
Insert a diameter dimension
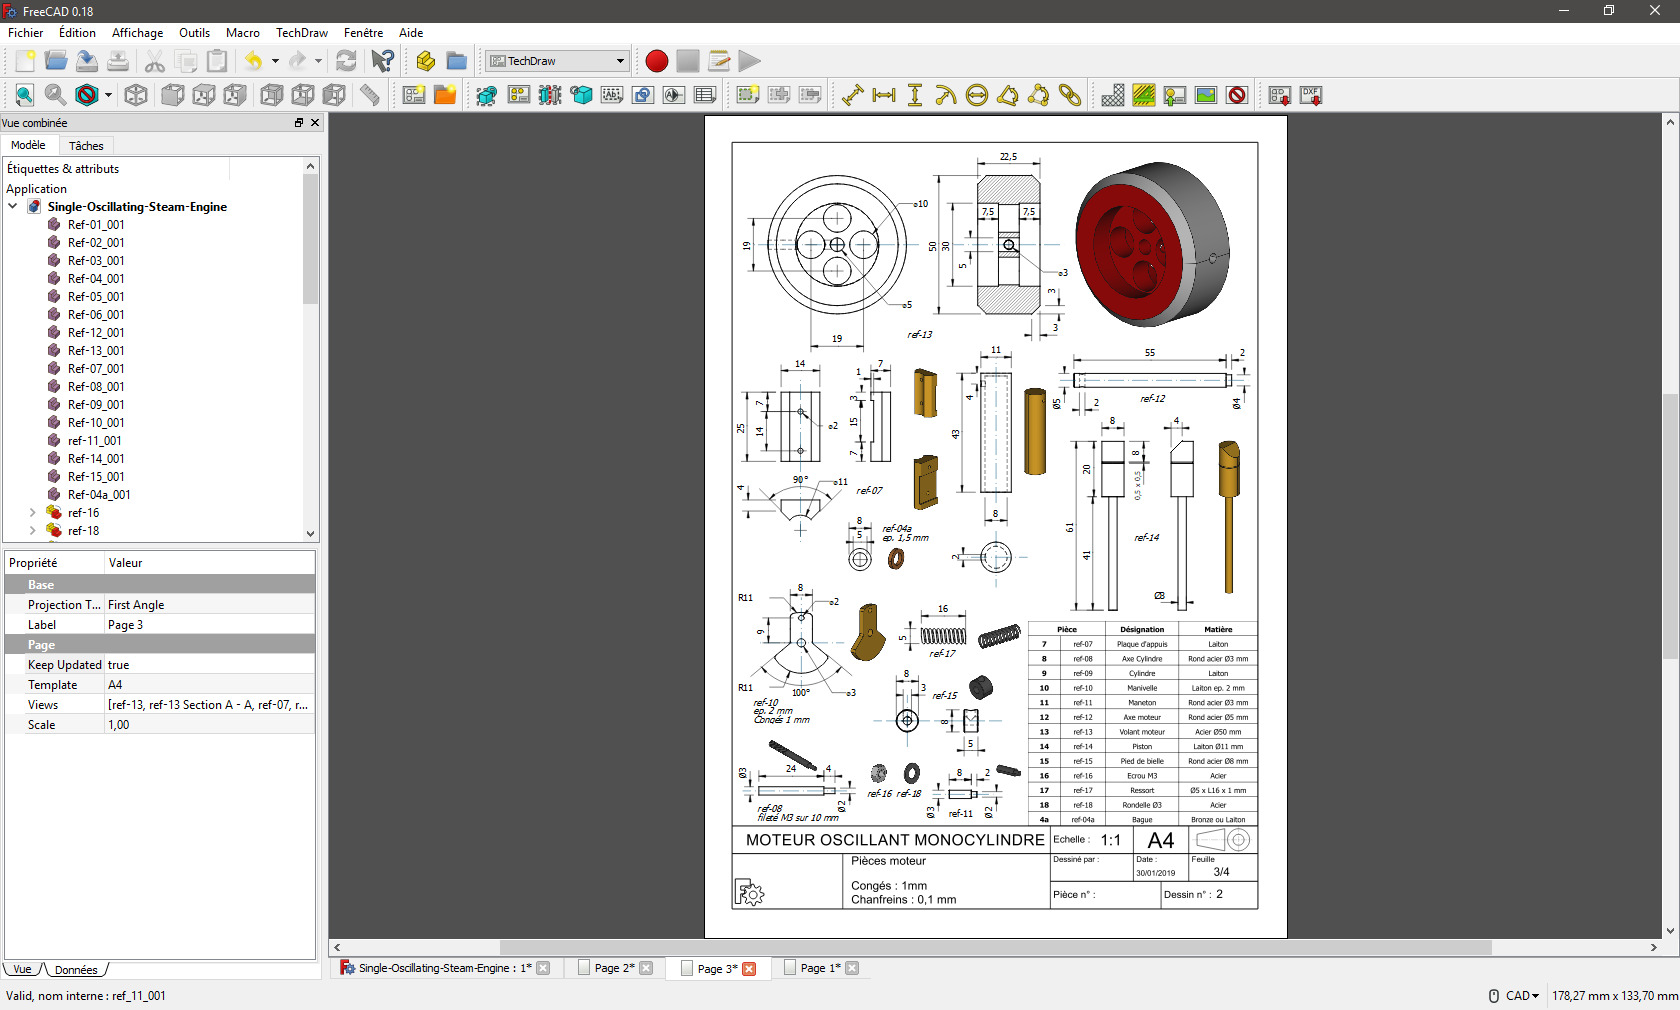click(977, 95)
